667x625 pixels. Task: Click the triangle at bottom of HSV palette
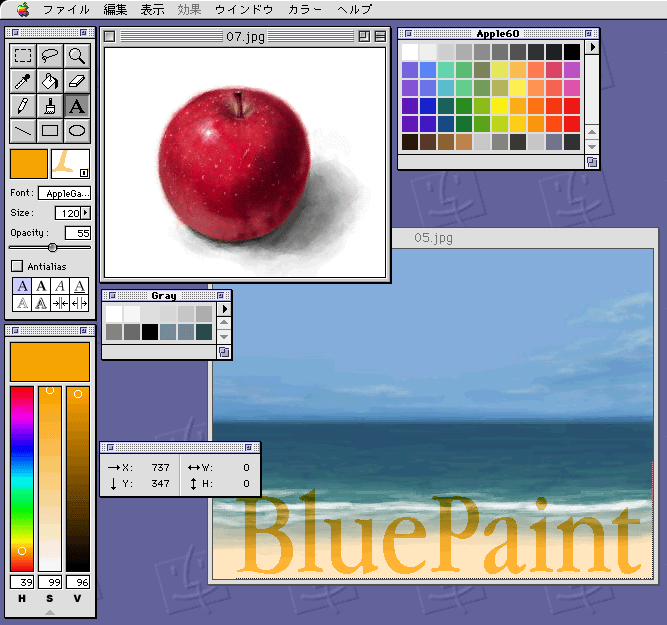pyautogui.click(x=50, y=612)
